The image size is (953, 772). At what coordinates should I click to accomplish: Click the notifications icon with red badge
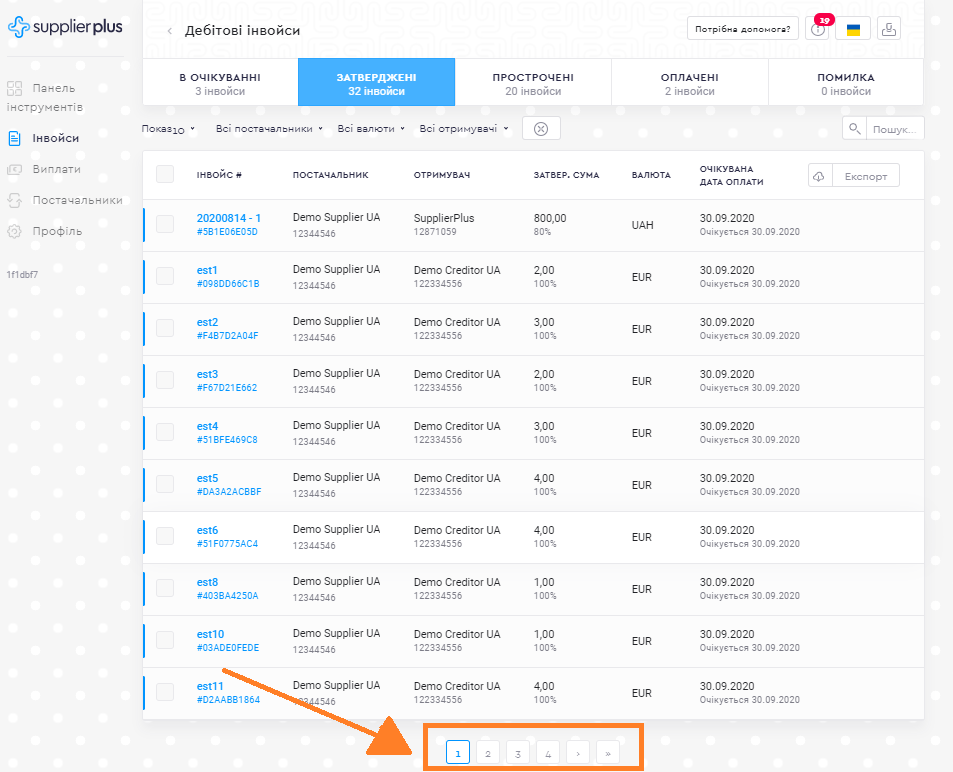[x=820, y=29]
